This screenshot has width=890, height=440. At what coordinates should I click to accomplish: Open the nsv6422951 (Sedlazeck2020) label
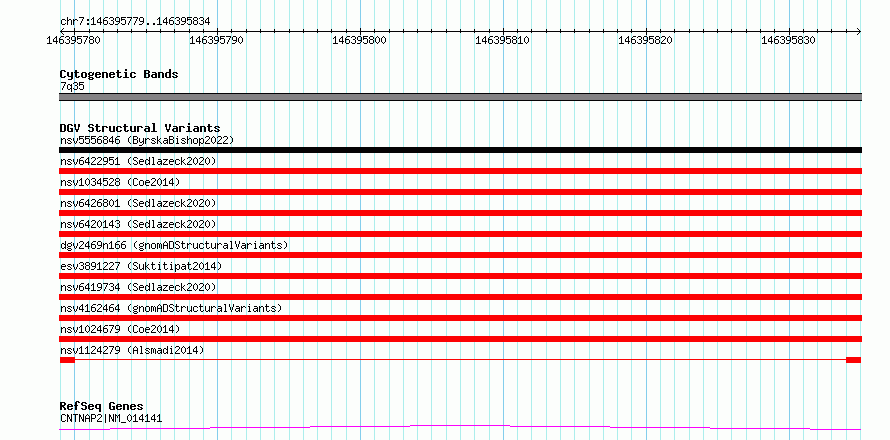(x=138, y=161)
